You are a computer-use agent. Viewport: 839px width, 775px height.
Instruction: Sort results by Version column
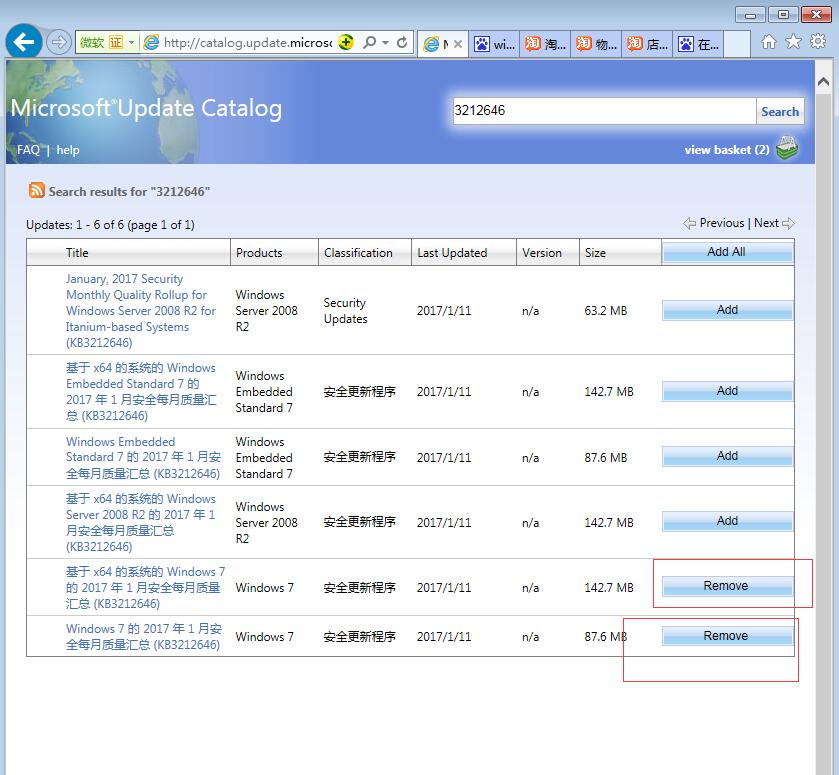click(542, 253)
